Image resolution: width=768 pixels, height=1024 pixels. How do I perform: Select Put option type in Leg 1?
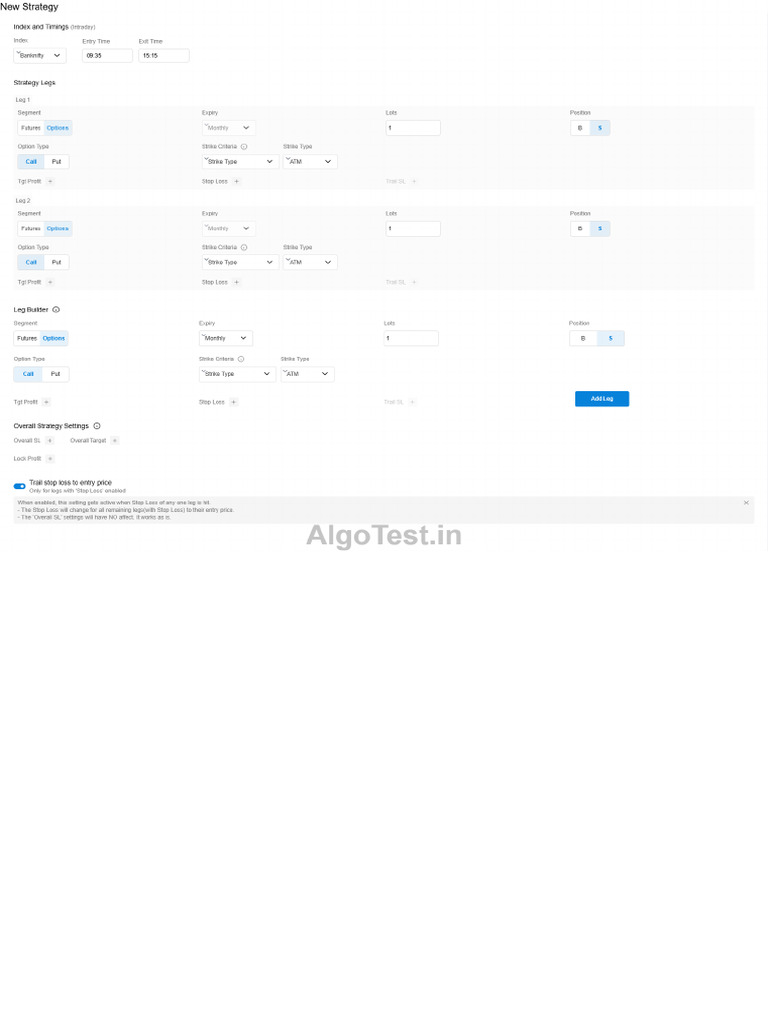pos(56,161)
